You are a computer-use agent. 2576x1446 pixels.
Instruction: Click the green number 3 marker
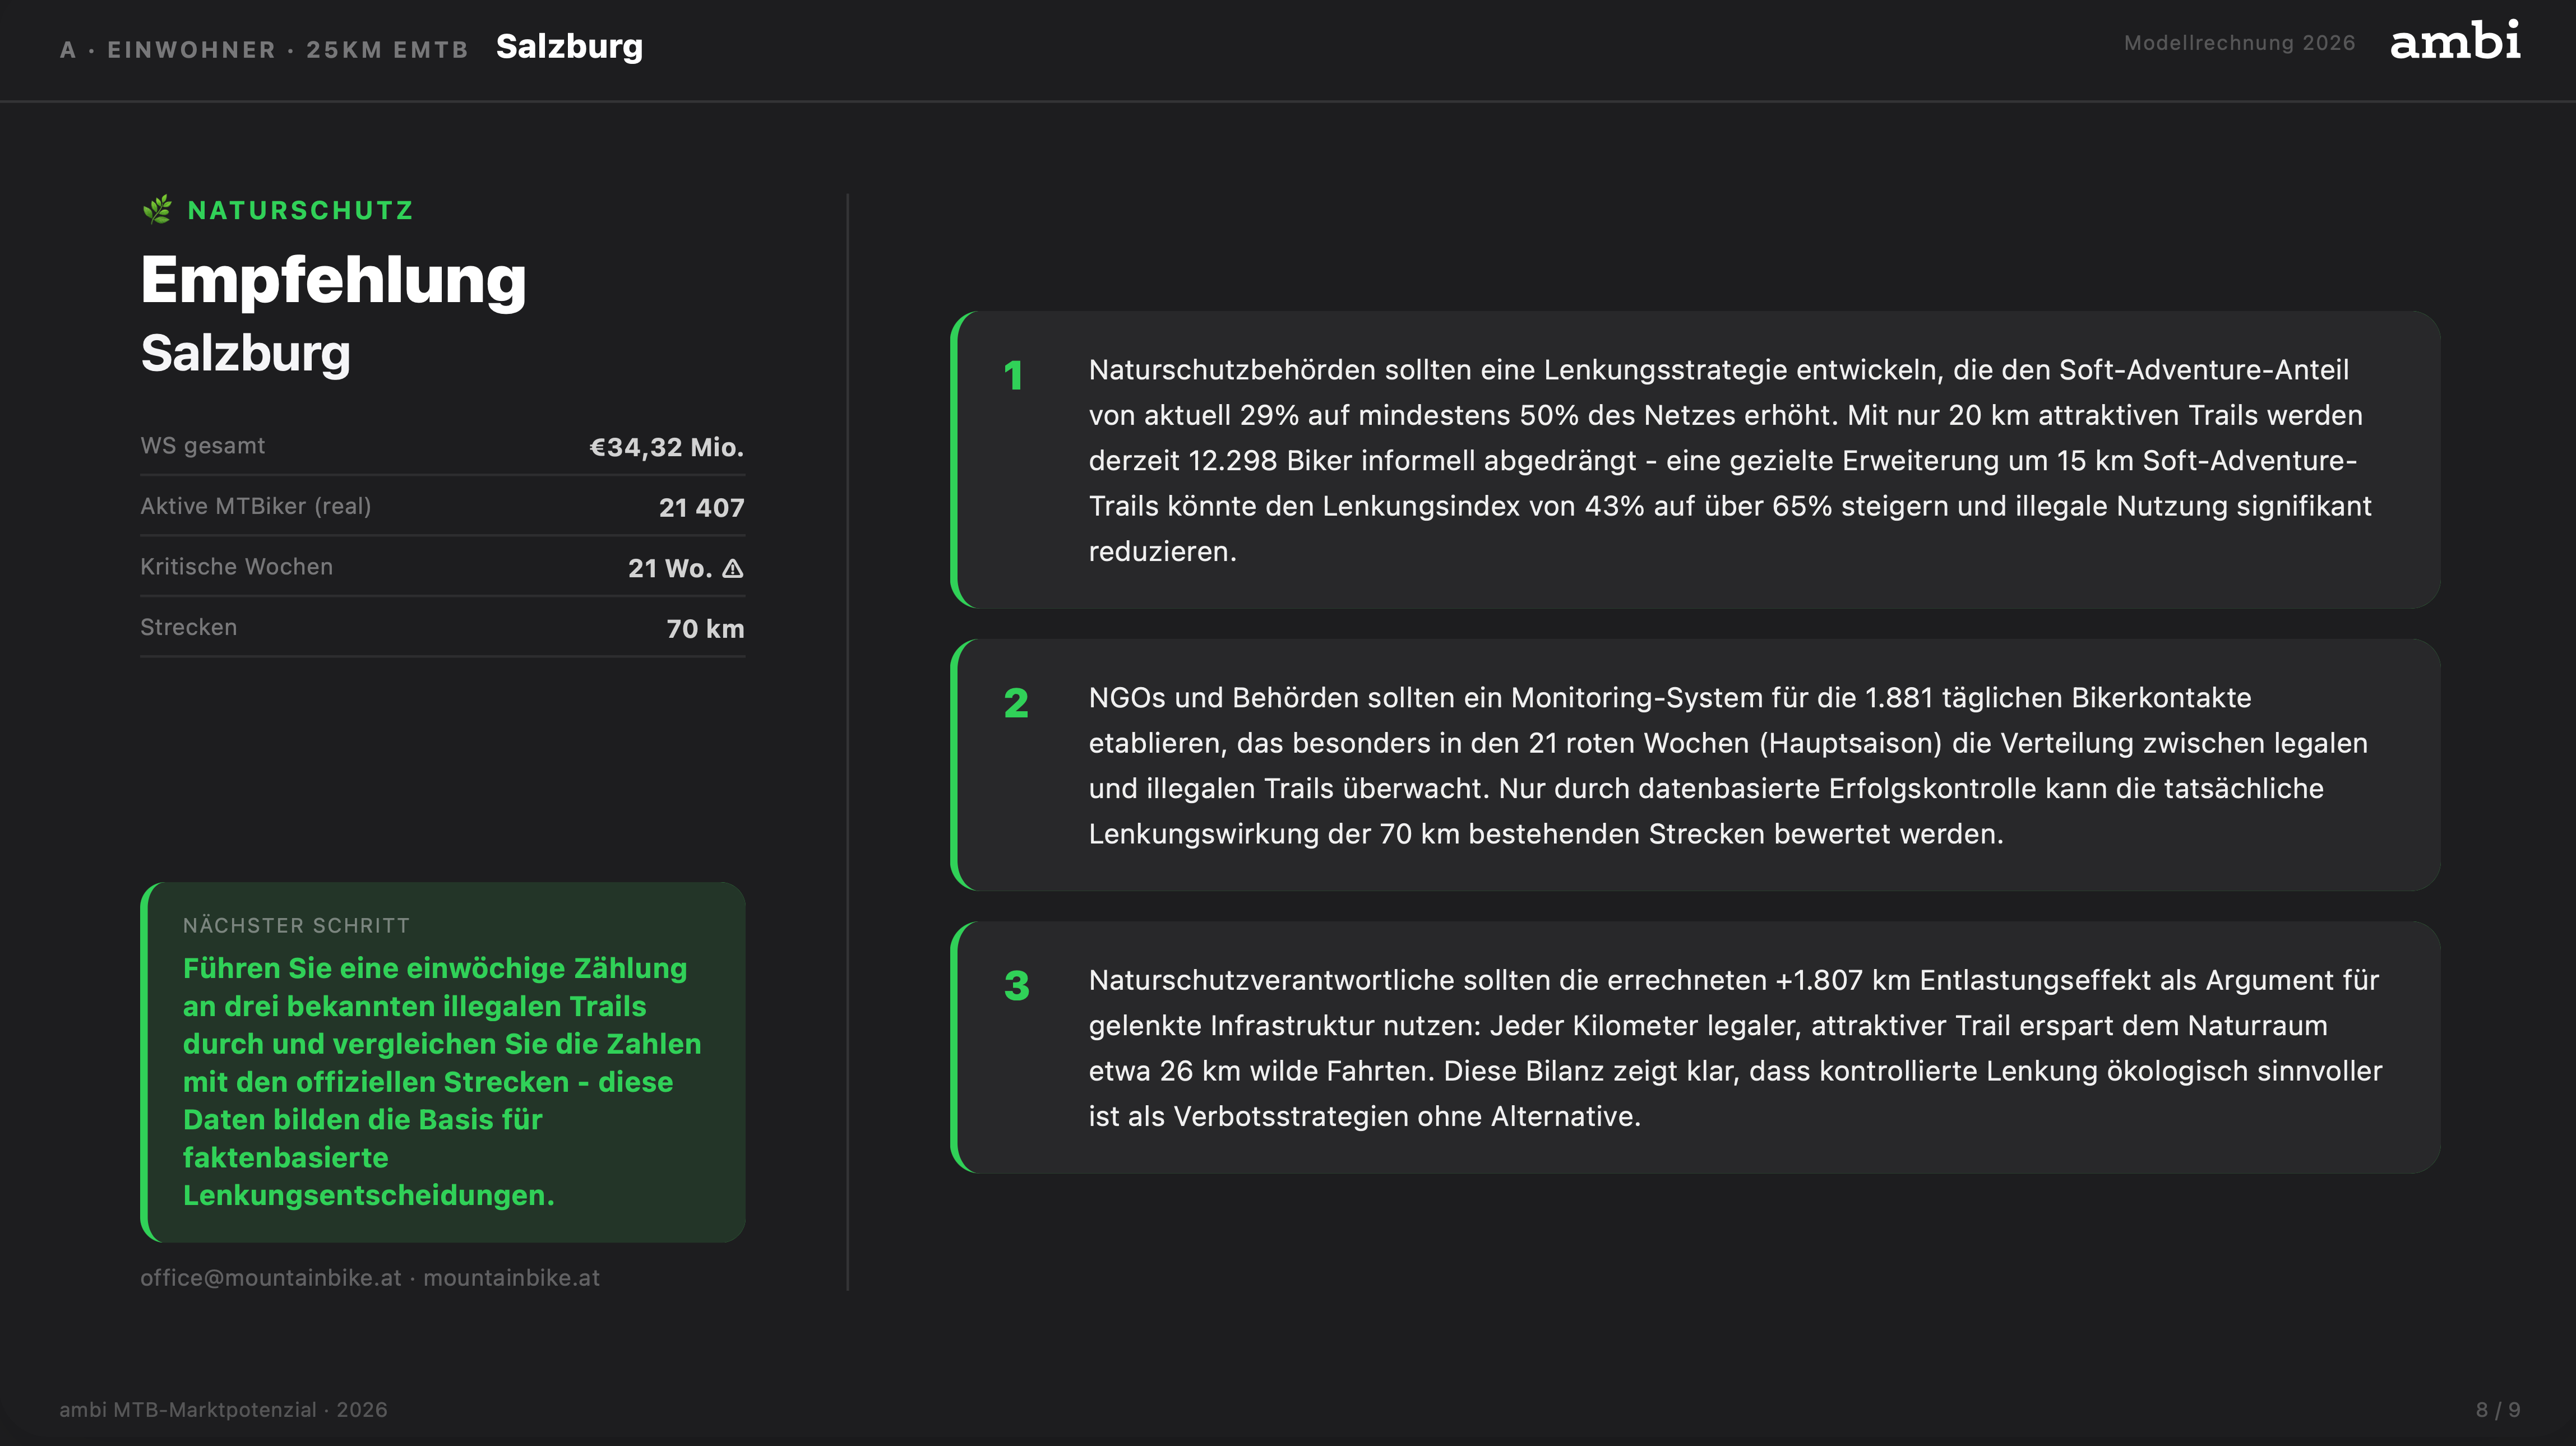point(1016,986)
